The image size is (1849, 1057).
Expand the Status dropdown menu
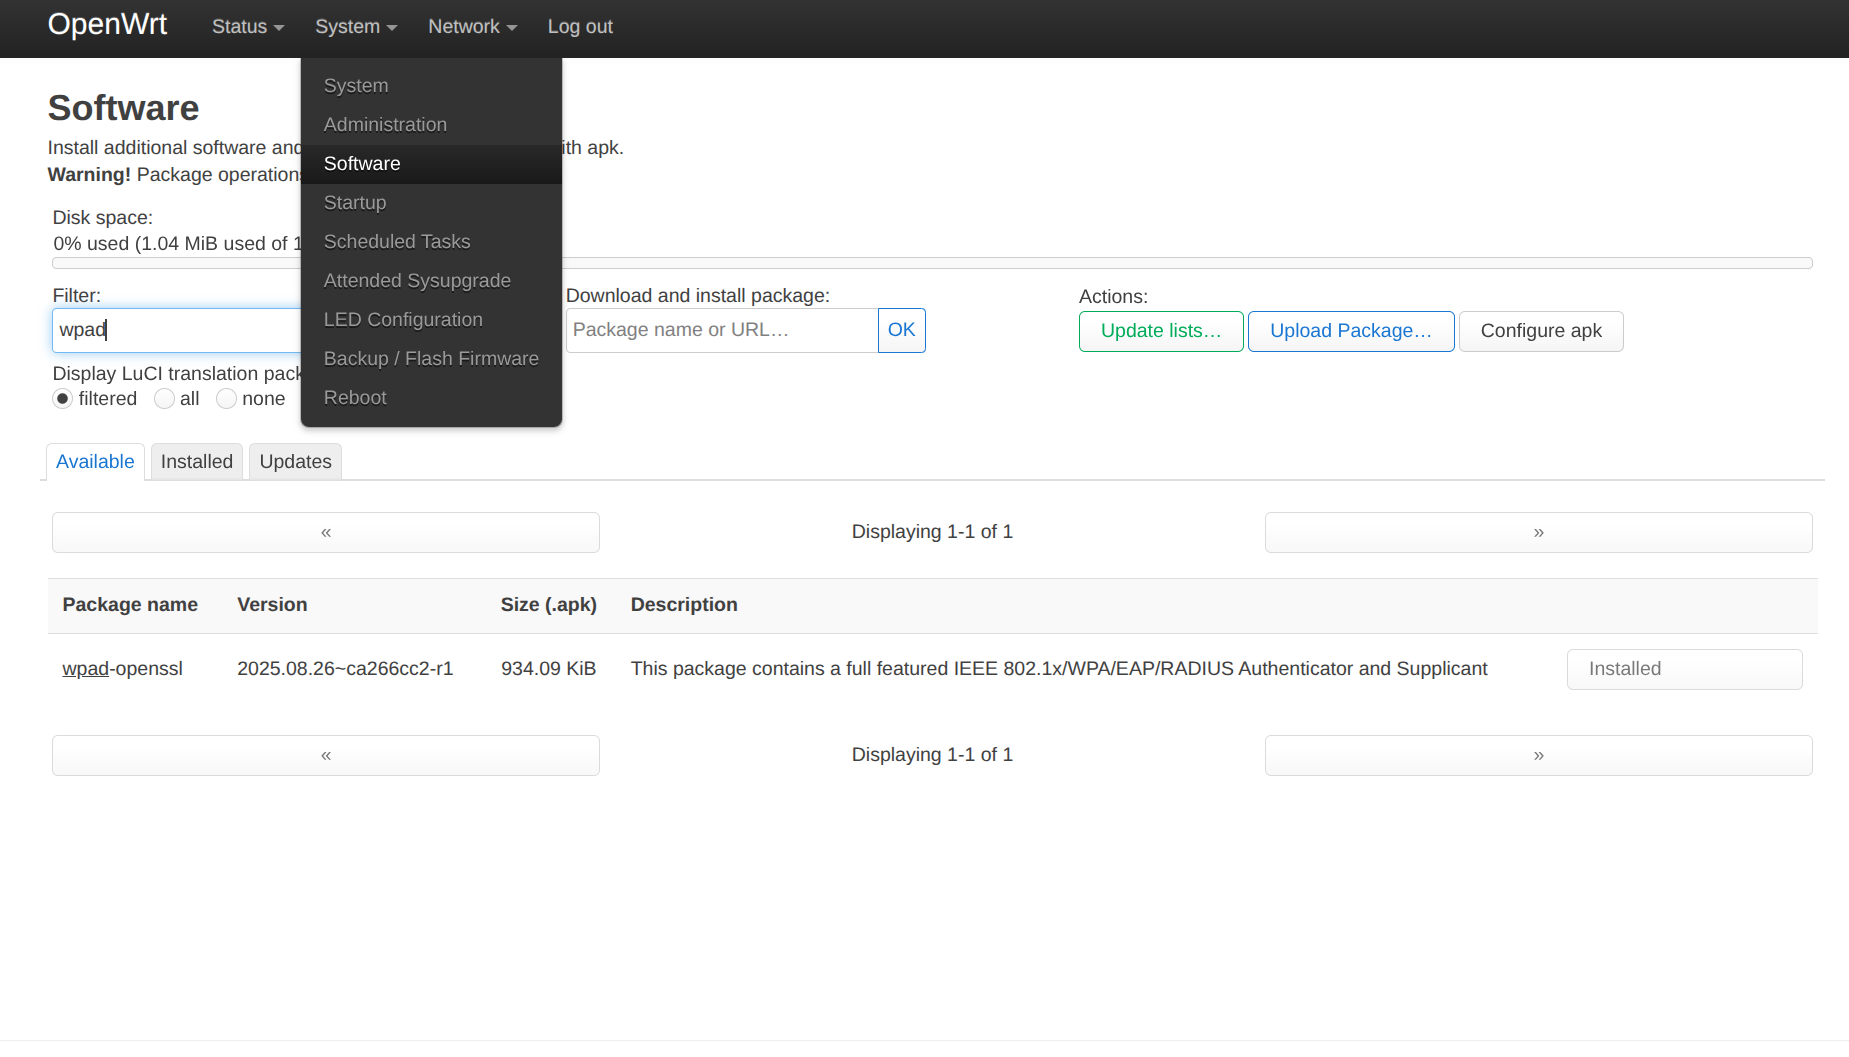click(x=248, y=27)
